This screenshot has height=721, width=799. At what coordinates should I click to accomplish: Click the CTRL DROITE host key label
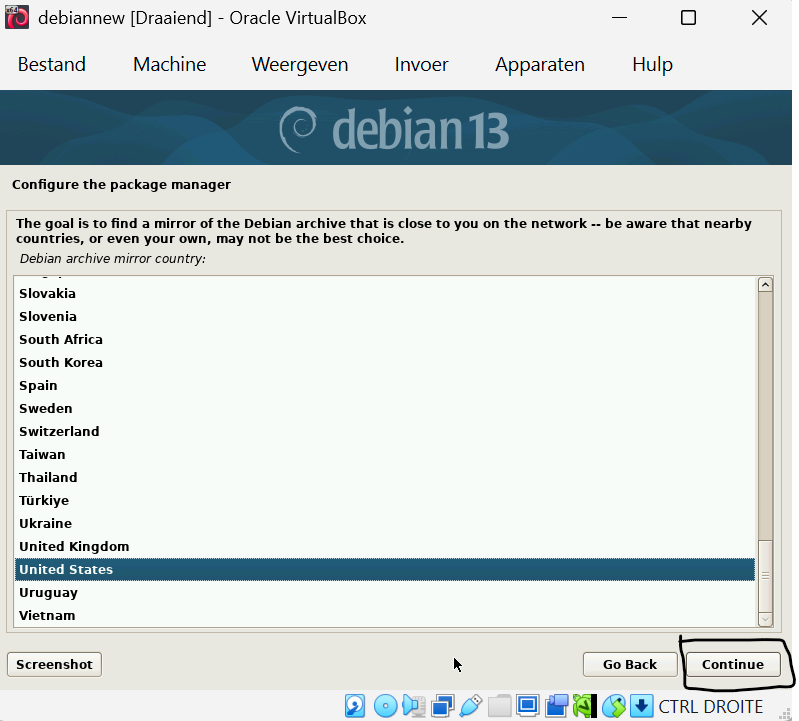[711, 707]
